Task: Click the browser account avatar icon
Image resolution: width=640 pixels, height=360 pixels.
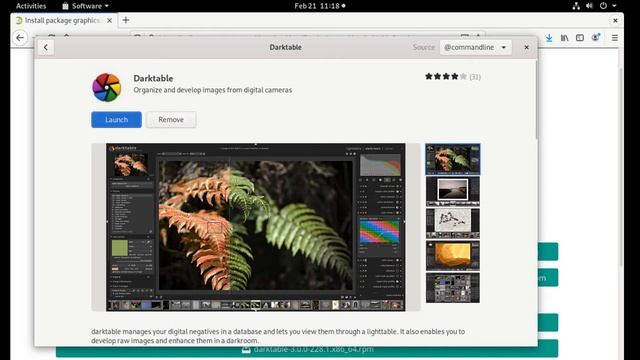Action: [596, 38]
